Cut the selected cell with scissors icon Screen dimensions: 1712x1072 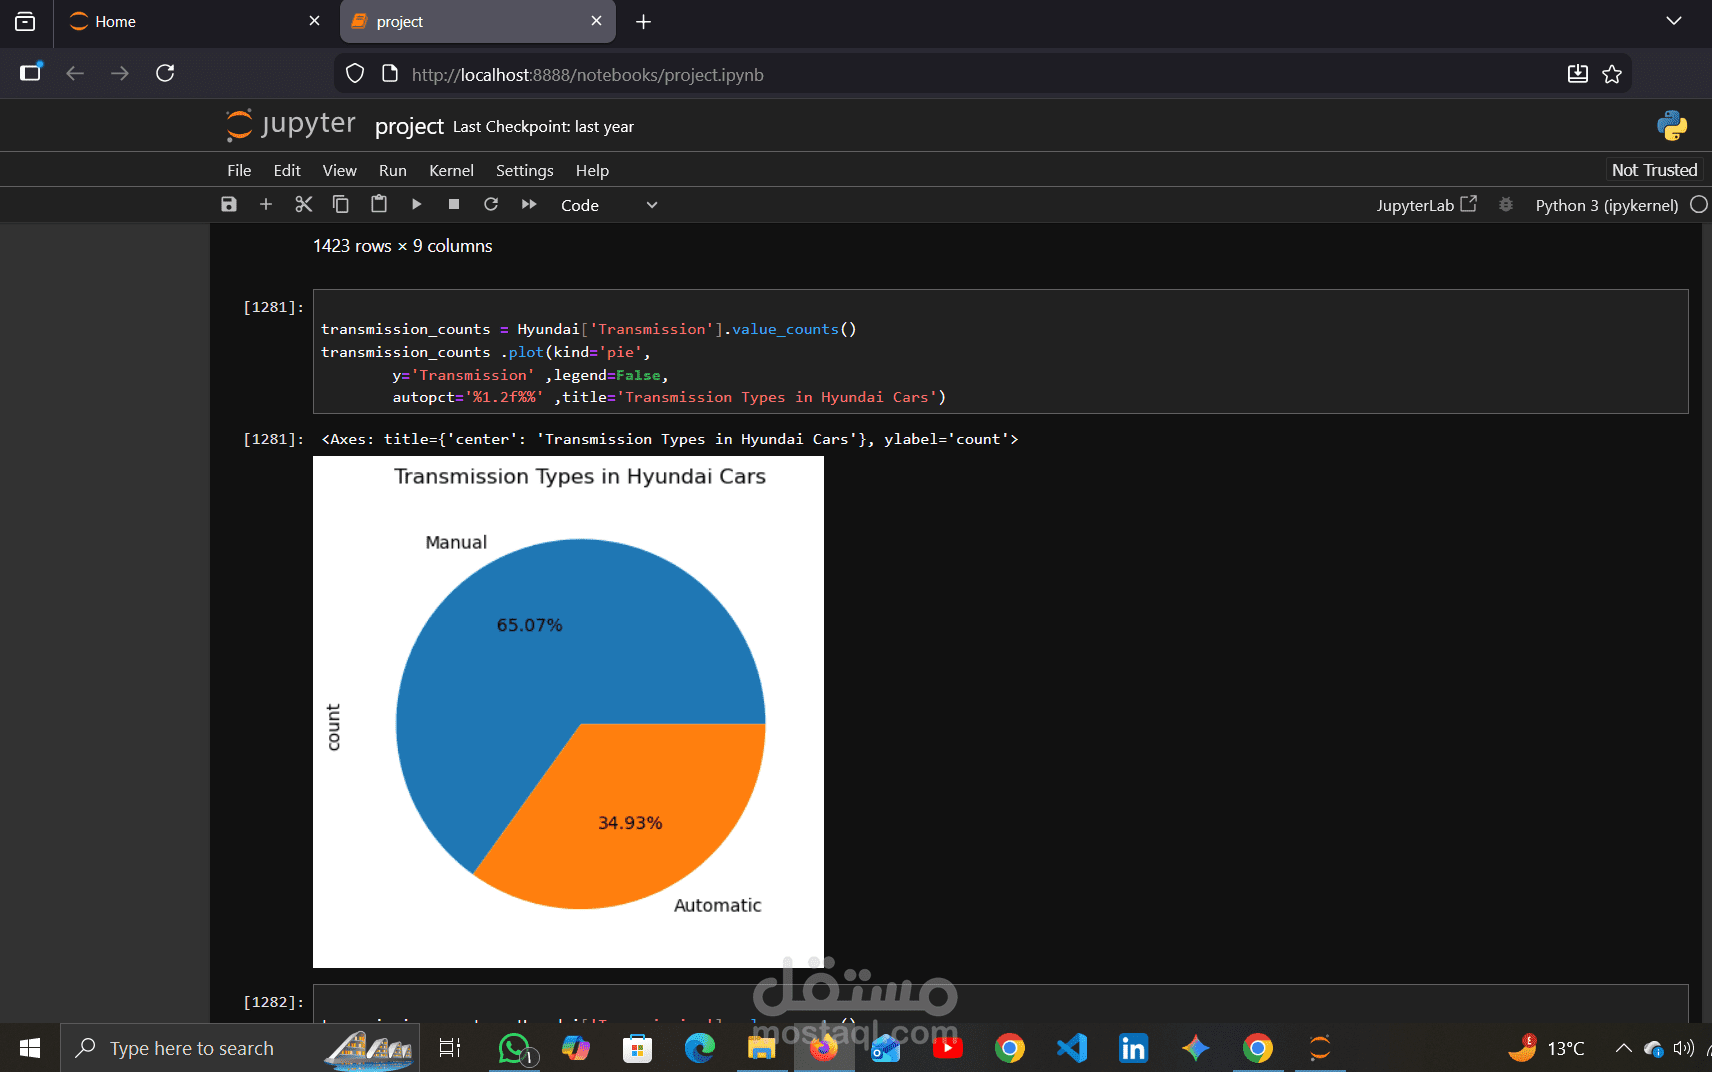(304, 204)
